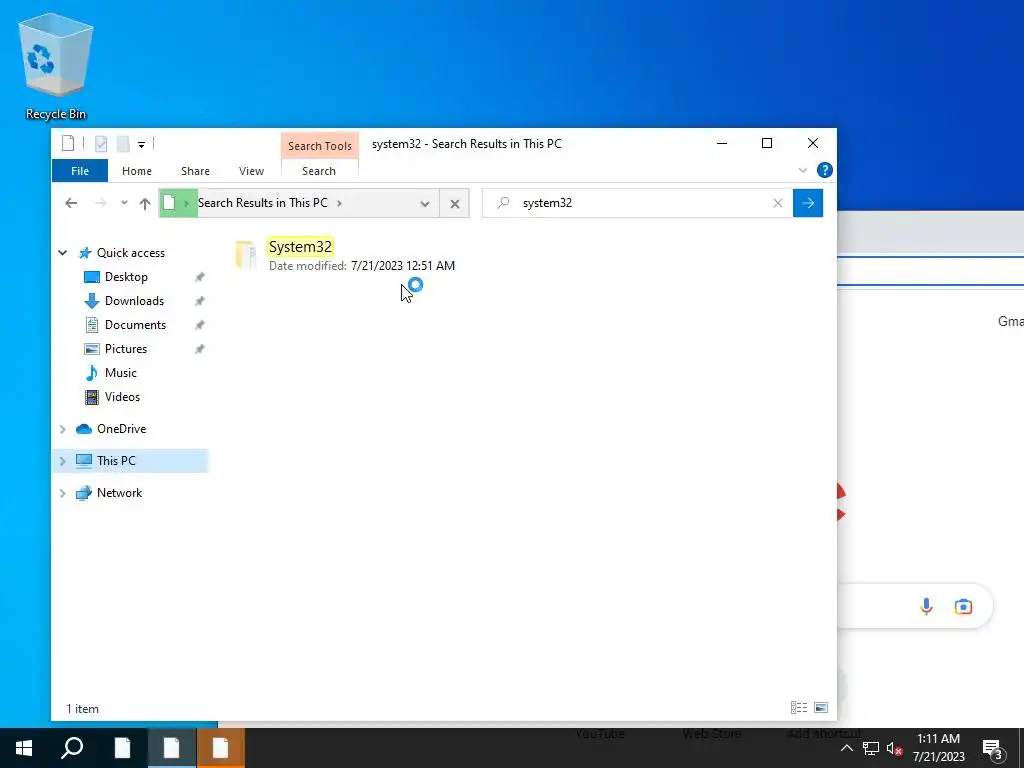Viewport: 1024px width, 768px height.
Task: Open the Music folder in navigation pane
Action: coord(121,373)
